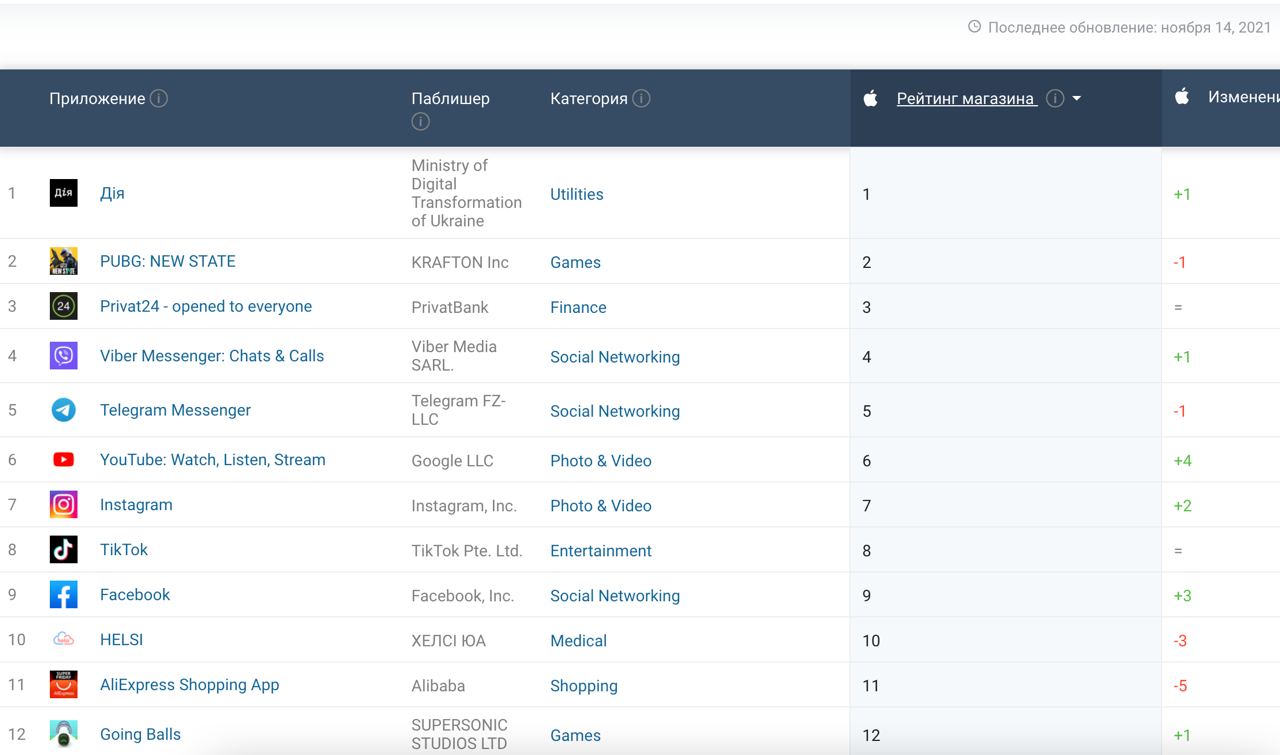This screenshot has width=1280, height=755.
Task: Click info icon next to Категория header
Action: pyautogui.click(x=641, y=98)
